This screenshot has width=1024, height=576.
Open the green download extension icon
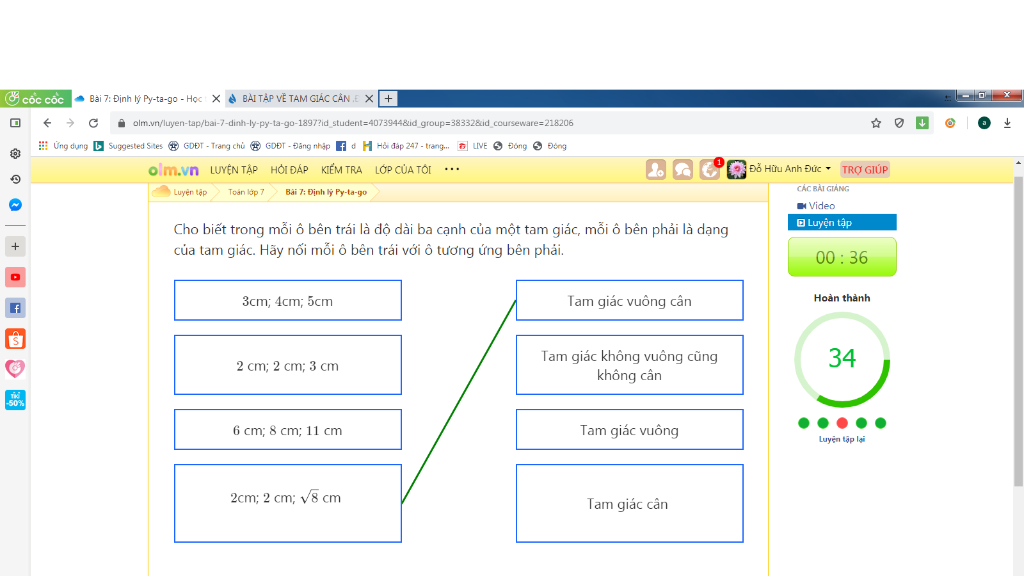[922, 123]
